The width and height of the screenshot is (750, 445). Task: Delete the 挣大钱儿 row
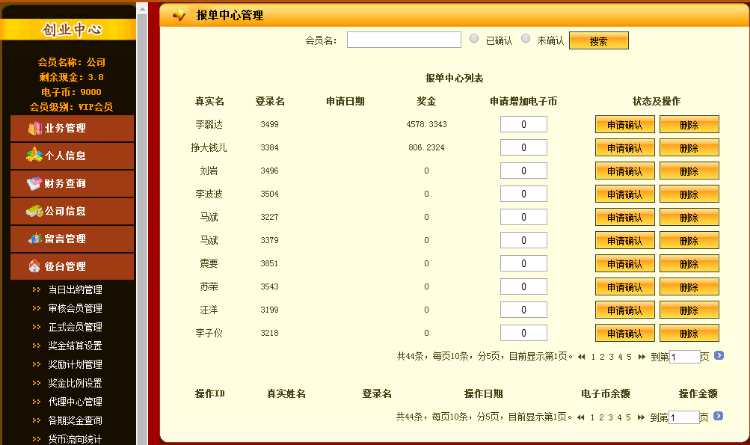coord(689,148)
